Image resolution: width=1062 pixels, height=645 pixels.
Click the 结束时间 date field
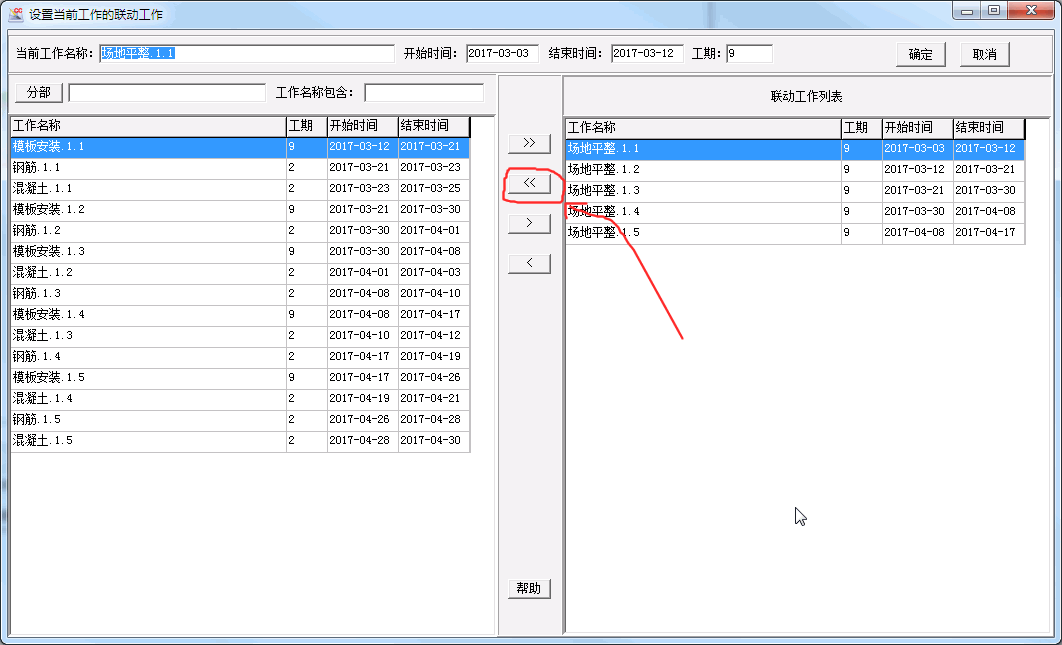pyautogui.click(x=647, y=54)
